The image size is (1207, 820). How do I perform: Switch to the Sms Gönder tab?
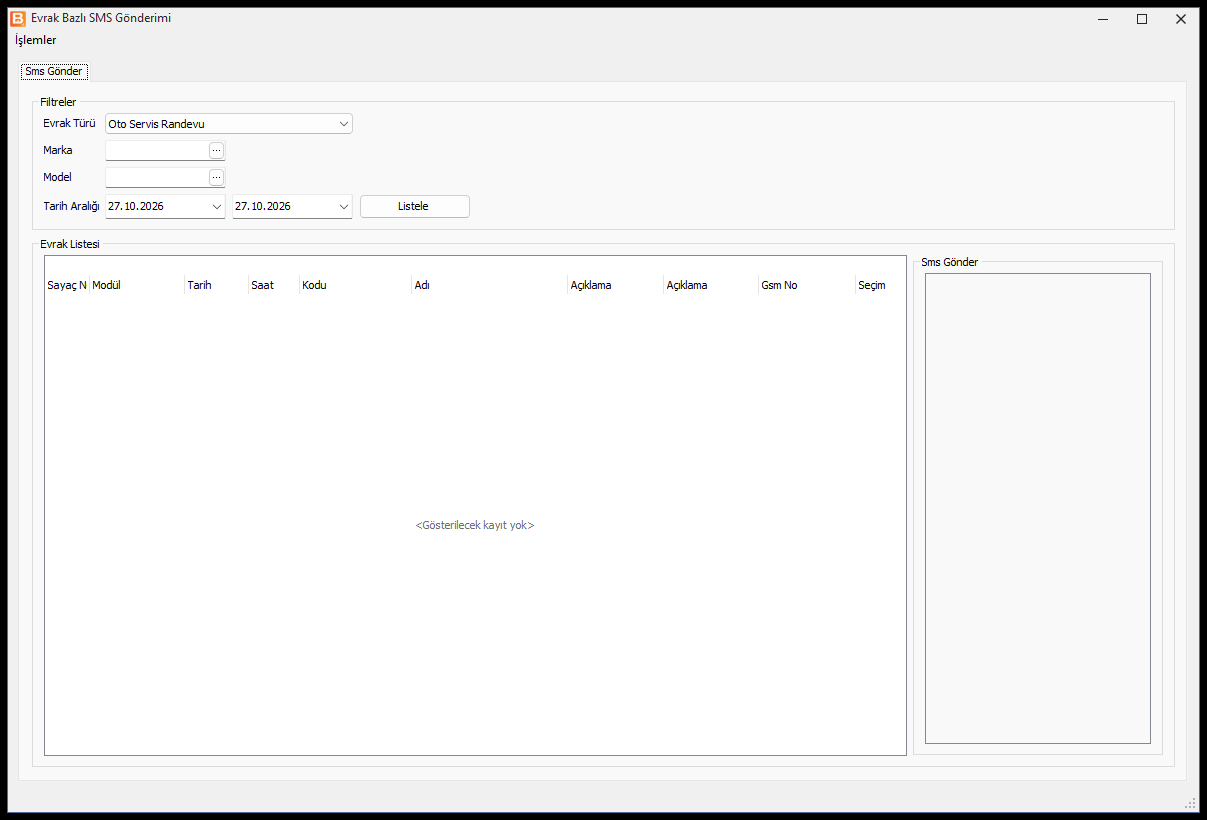tap(54, 72)
